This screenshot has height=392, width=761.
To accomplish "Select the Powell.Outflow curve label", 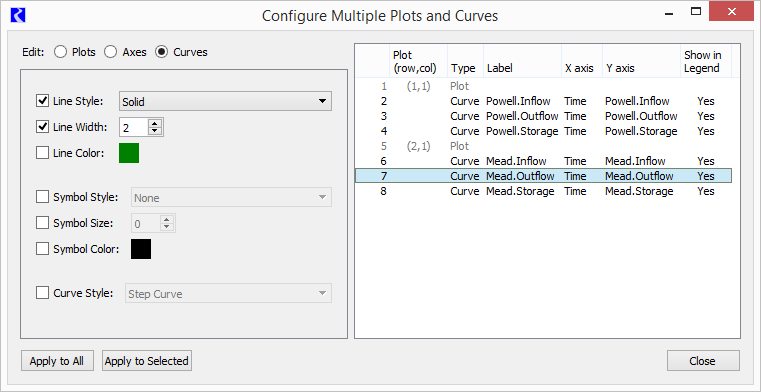I will (522, 116).
